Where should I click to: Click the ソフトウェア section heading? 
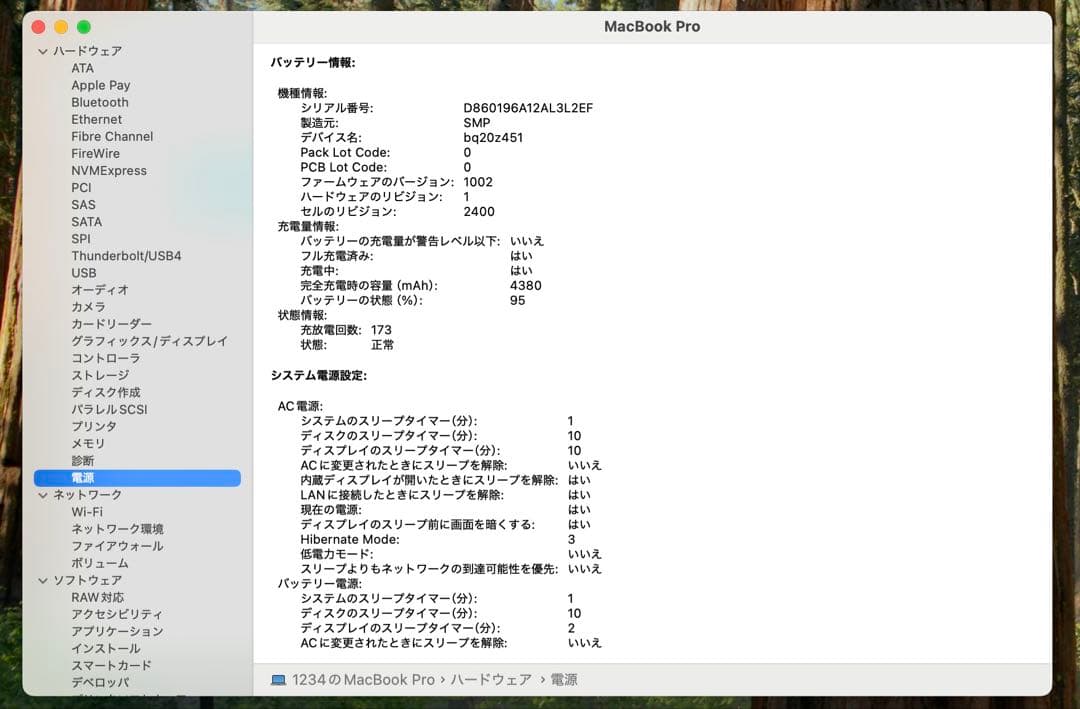[x=88, y=581]
